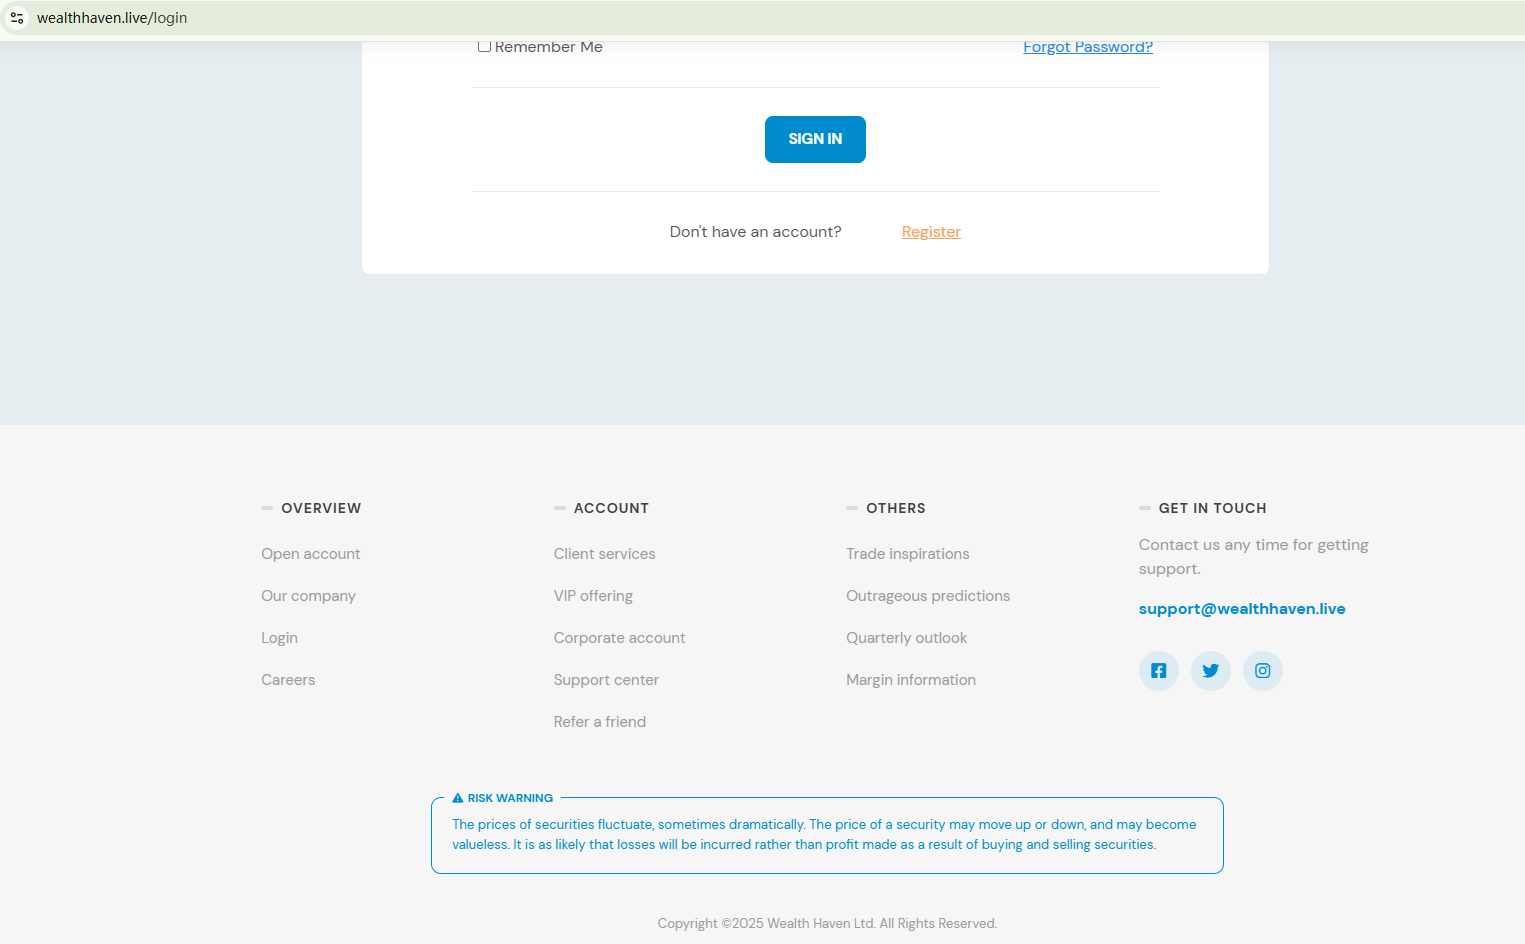Open Client services link
This screenshot has width=1525, height=944.
click(x=605, y=554)
